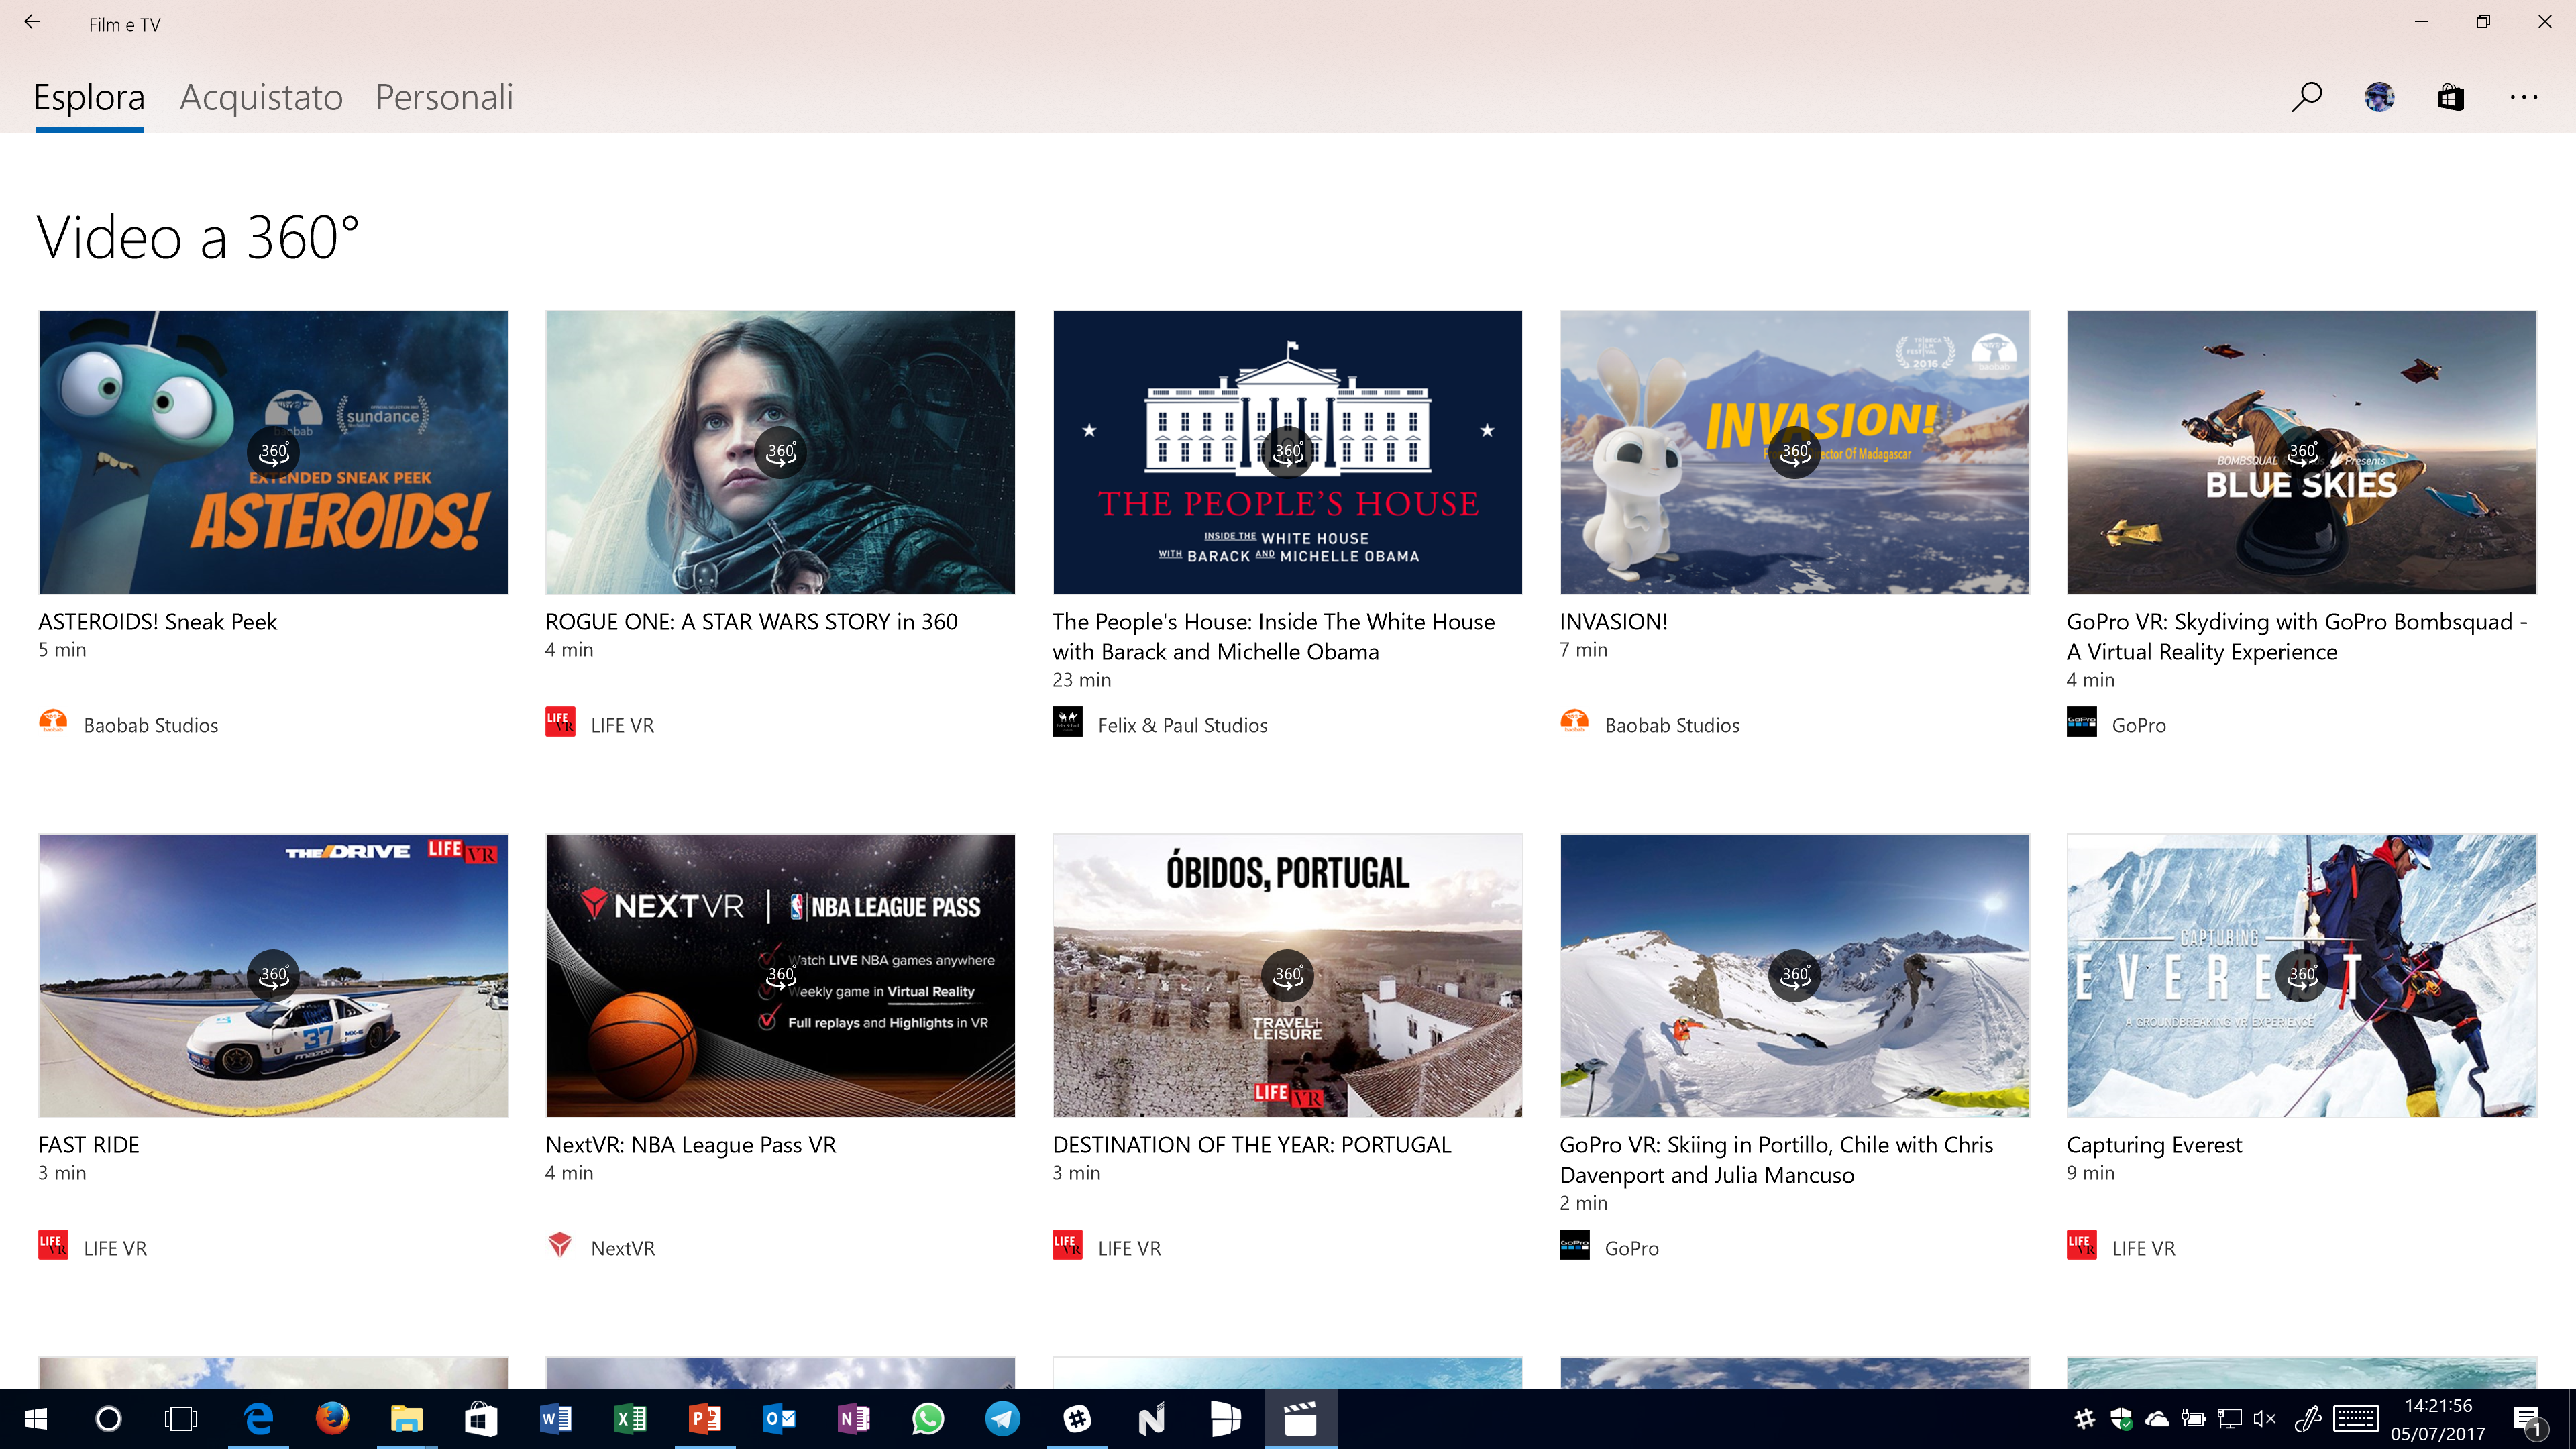Open the NextVR NBA League Pass thumbnail
This screenshot has height=1449, width=2576.
pos(780,975)
